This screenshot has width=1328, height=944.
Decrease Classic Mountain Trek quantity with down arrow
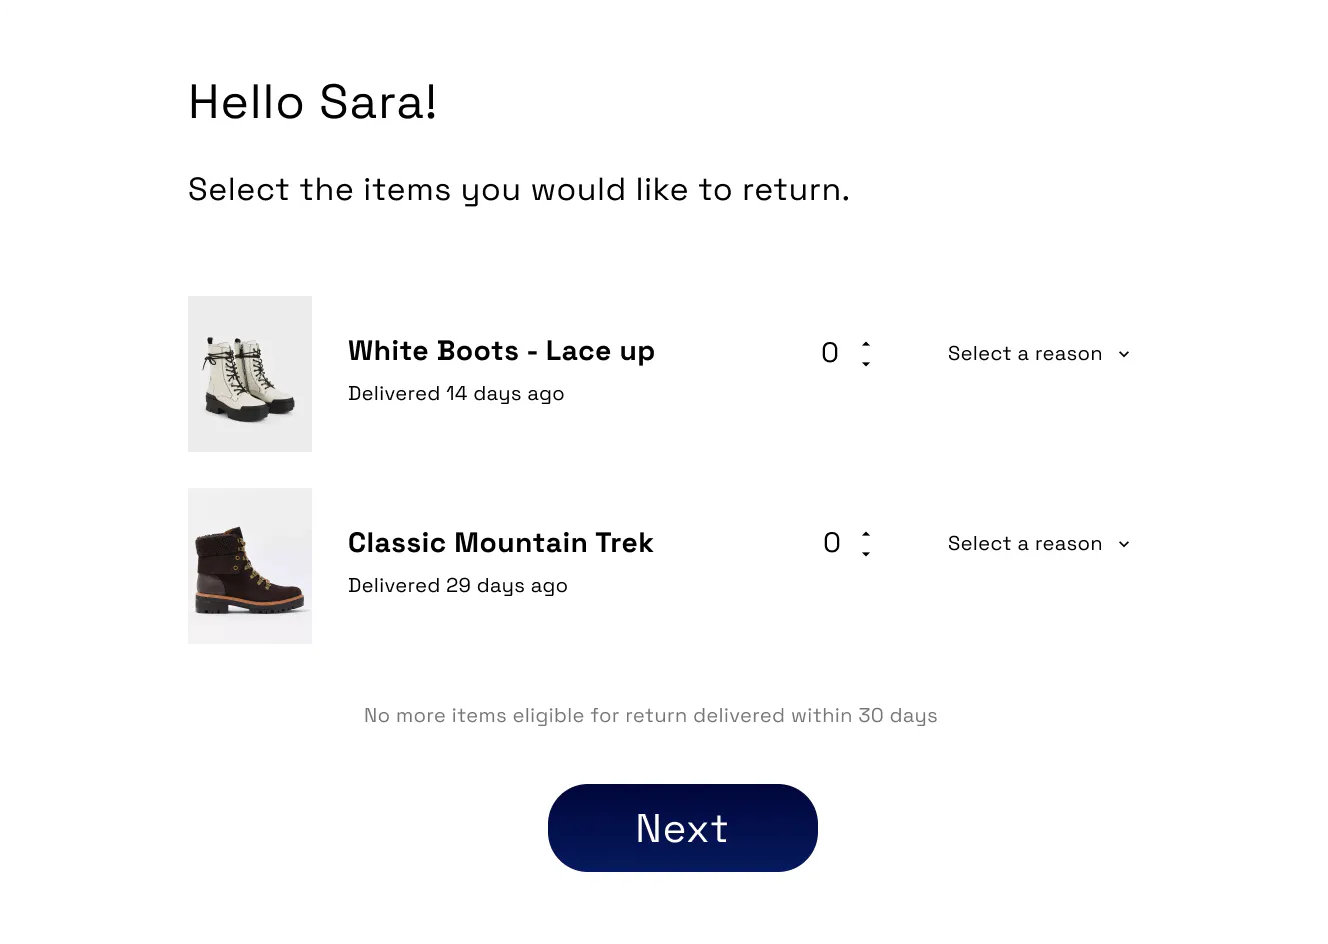(866, 552)
